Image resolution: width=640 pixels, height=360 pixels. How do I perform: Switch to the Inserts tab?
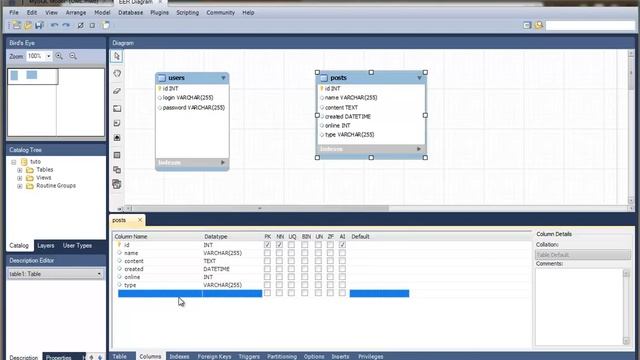click(340, 356)
